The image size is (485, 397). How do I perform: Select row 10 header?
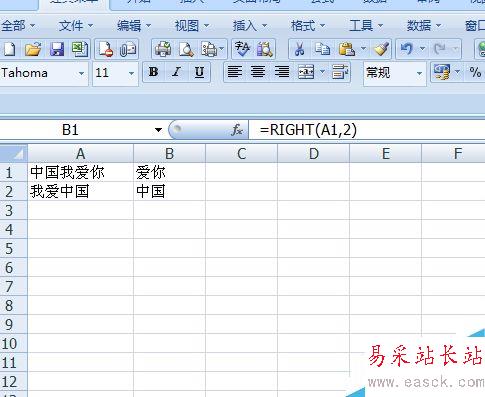(x=13, y=343)
